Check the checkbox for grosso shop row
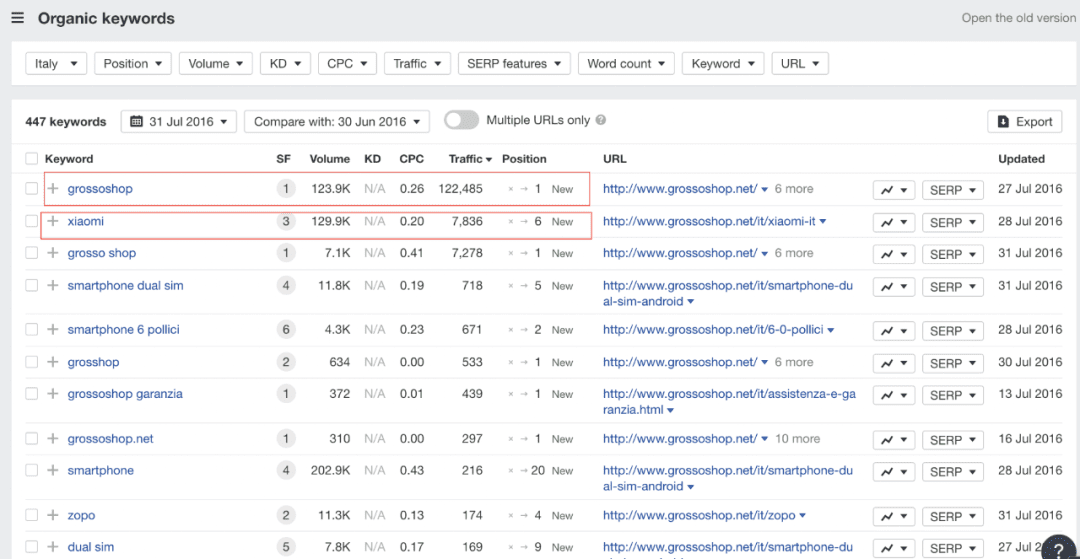The height and width of the screenshot is (559, 1080). 32,253
